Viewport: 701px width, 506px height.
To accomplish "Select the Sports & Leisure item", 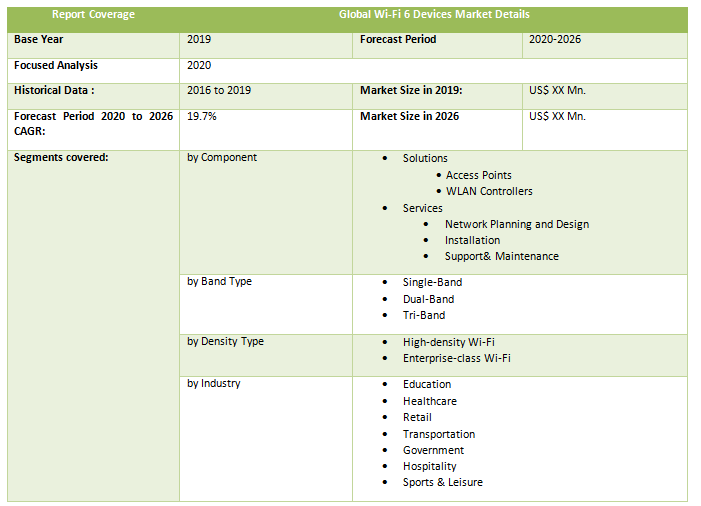I will pos(442,482).
